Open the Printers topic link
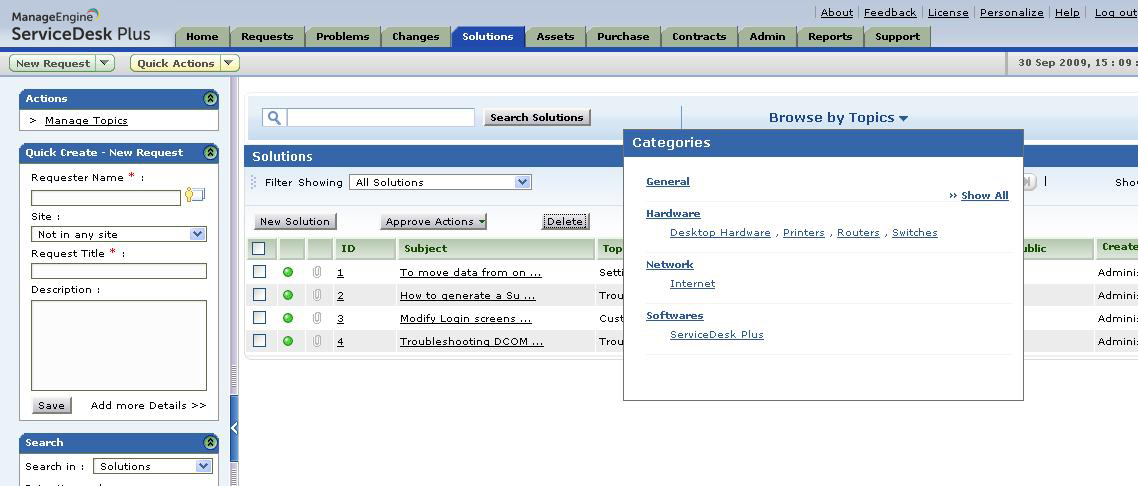 (803, 233)
